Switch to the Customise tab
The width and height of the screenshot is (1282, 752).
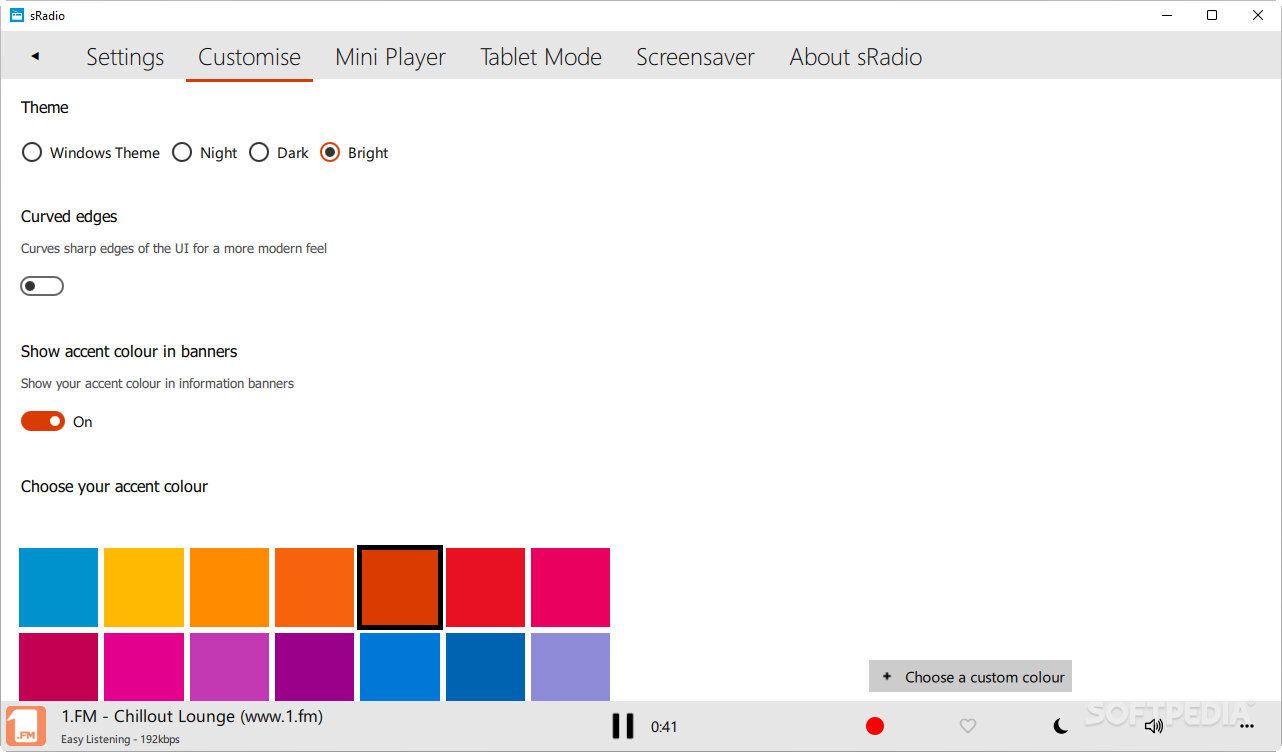pos(249,57)
